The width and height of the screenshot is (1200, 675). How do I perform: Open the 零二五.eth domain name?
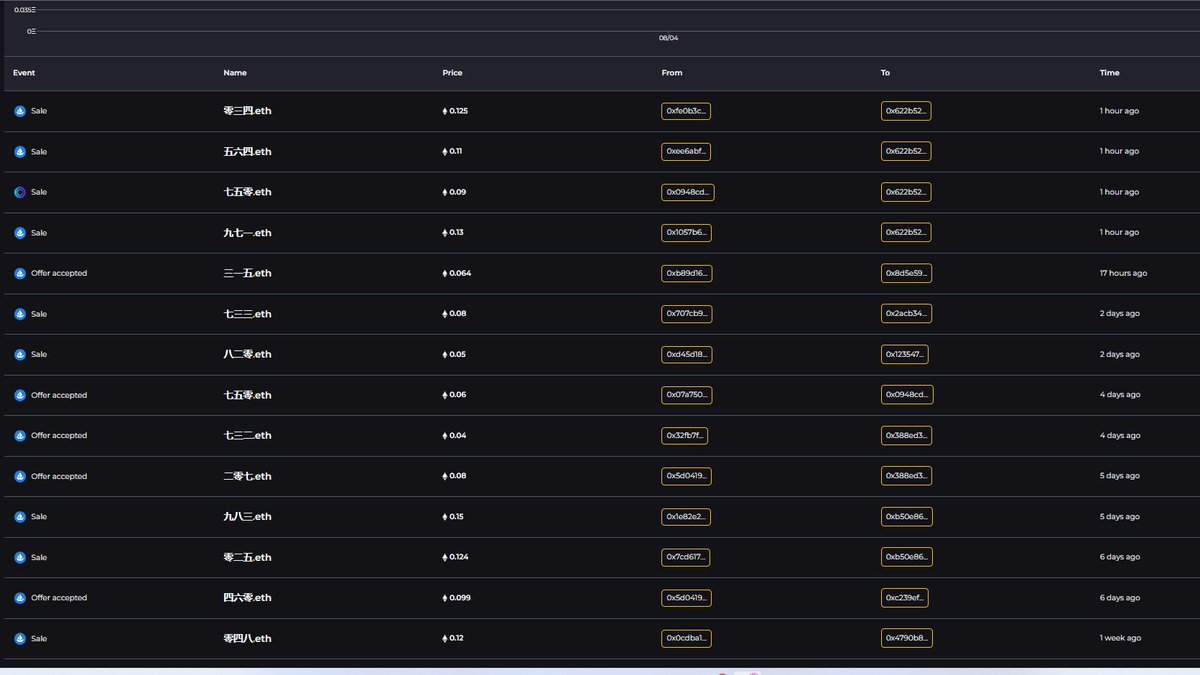247,557
